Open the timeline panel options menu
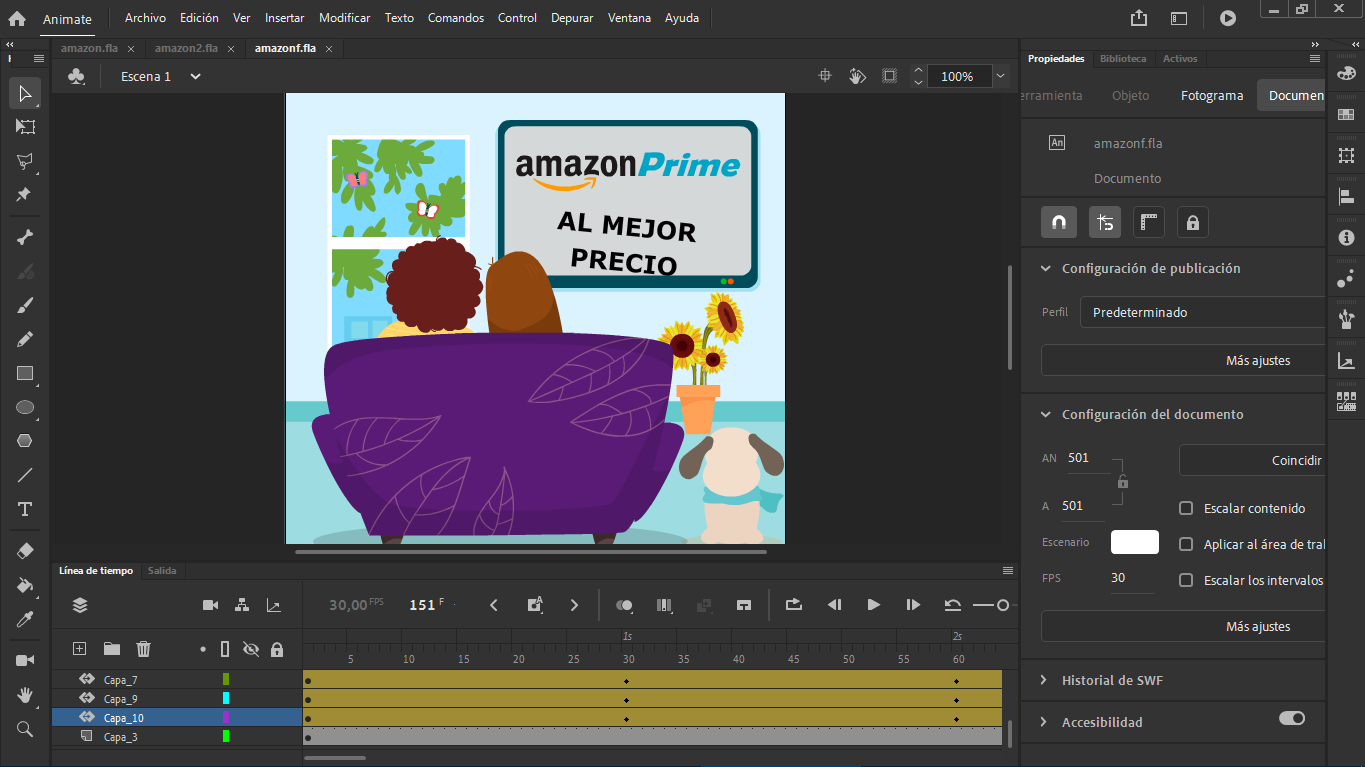The width and height of the screenshot is (1365, 767). (x=1008, y=570)
